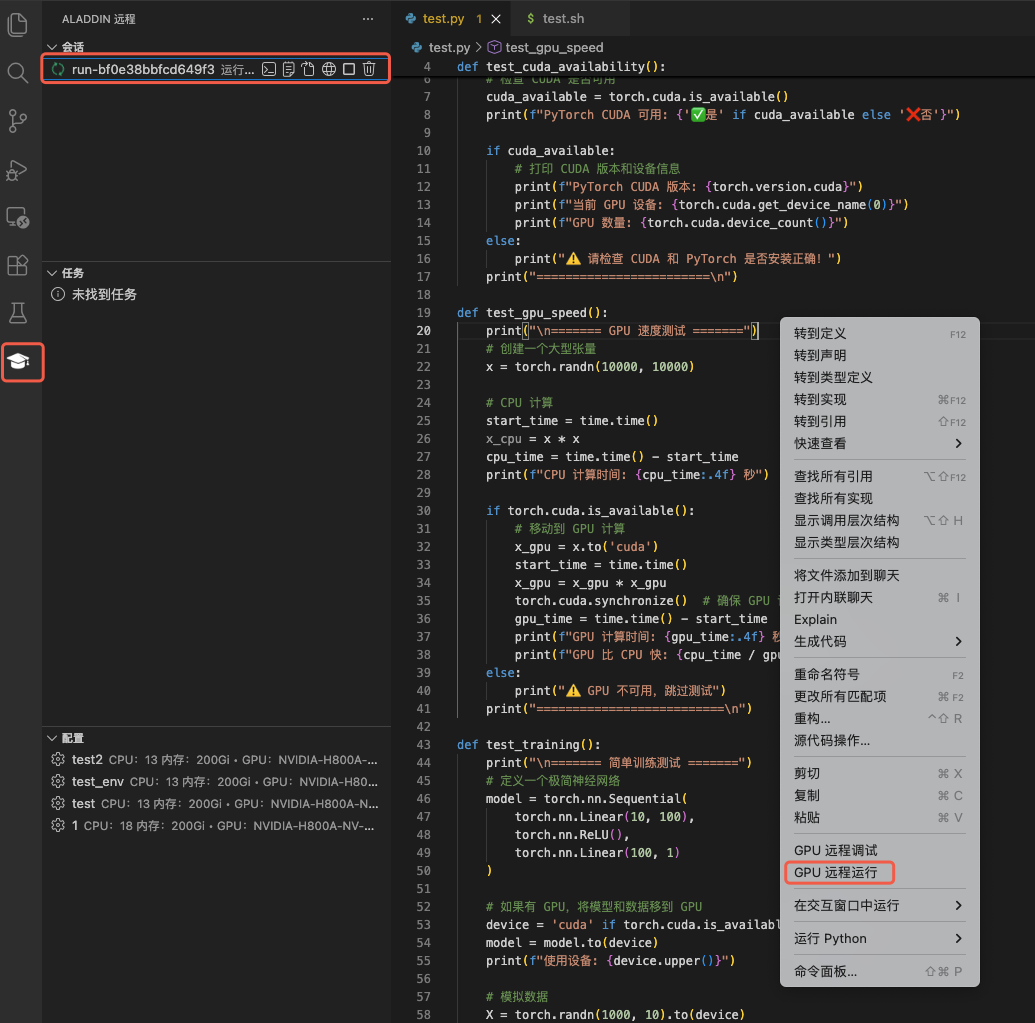The width and height of the screenshot is (1035, 1023).
Task: Open the Extensions view icon
Action: [18, 265]
